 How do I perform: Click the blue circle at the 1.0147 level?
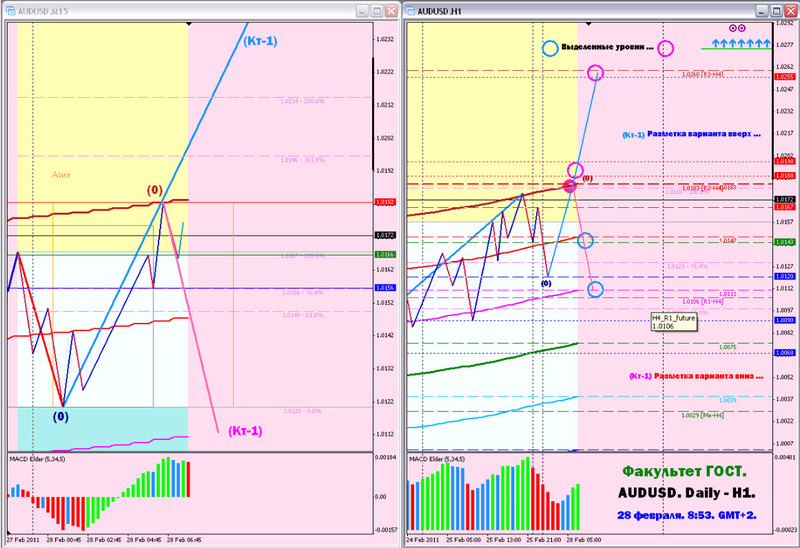585,240
